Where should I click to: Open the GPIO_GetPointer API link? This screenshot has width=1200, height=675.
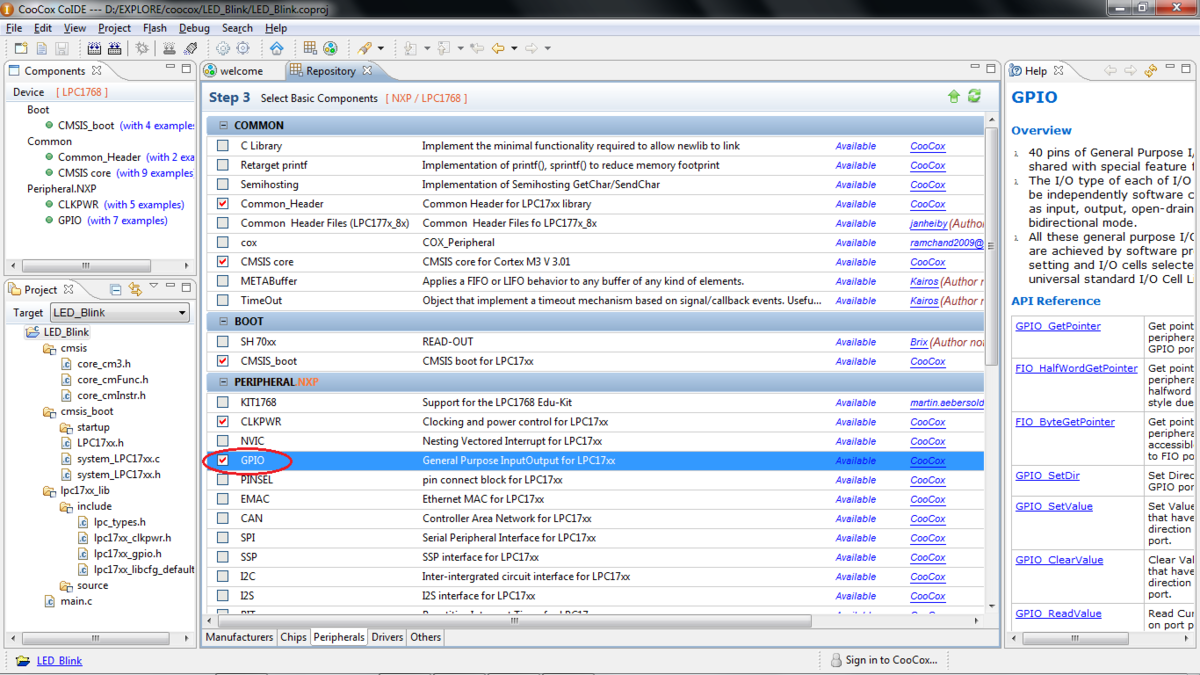tap(1058, 327)
